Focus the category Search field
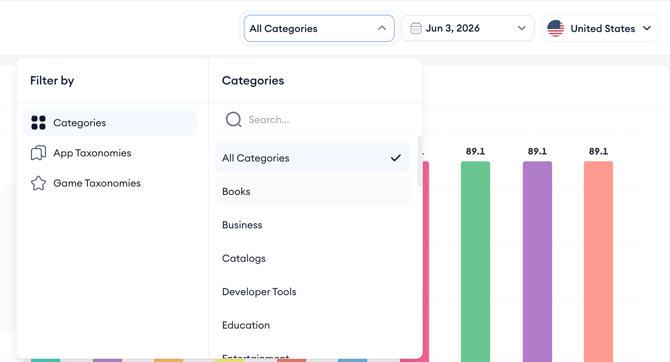 pyautogui.click(x=316, y=120)
